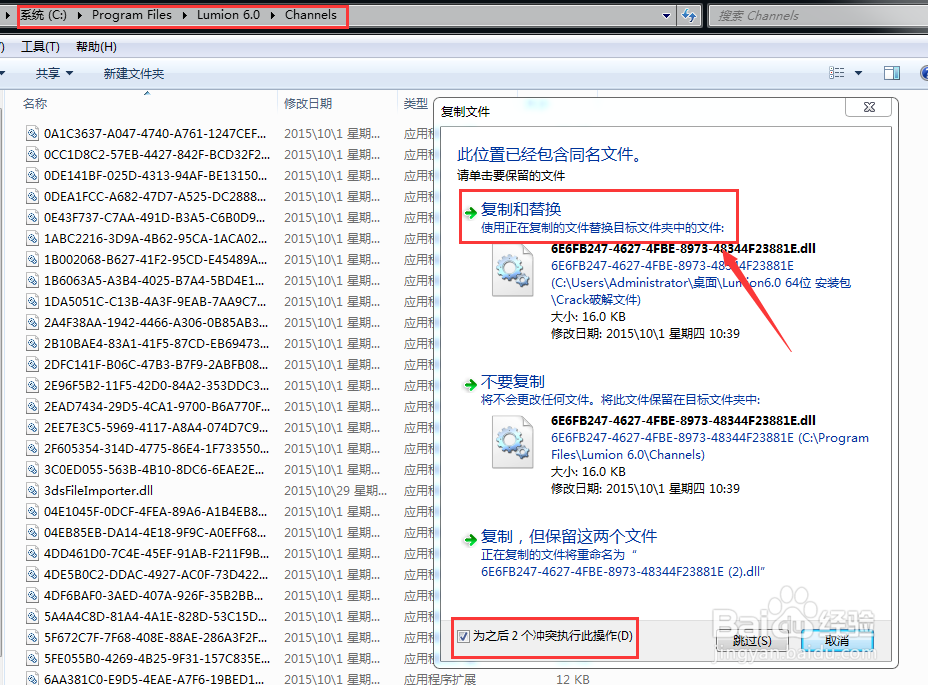928x685 pixels.
Task: Select file icon of 0DE141BF-025D-4313 dll
Action: coord(33,176)
